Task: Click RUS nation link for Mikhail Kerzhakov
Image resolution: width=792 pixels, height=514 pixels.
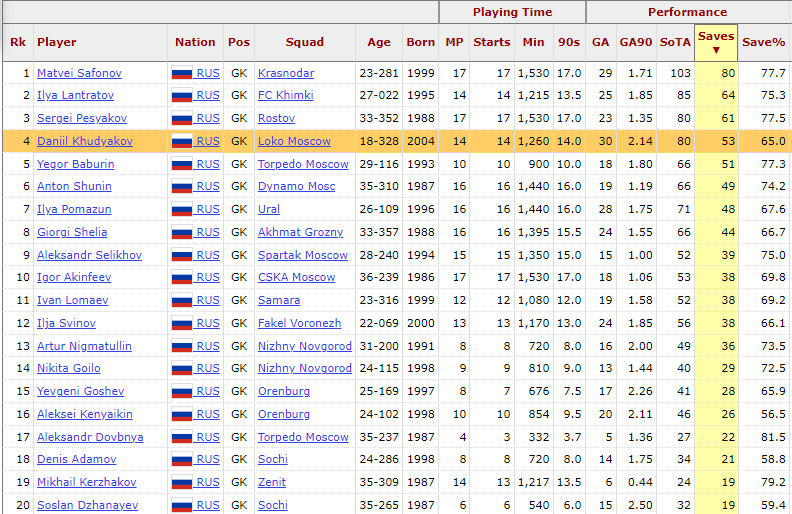Action: click(x=208, y=482)
